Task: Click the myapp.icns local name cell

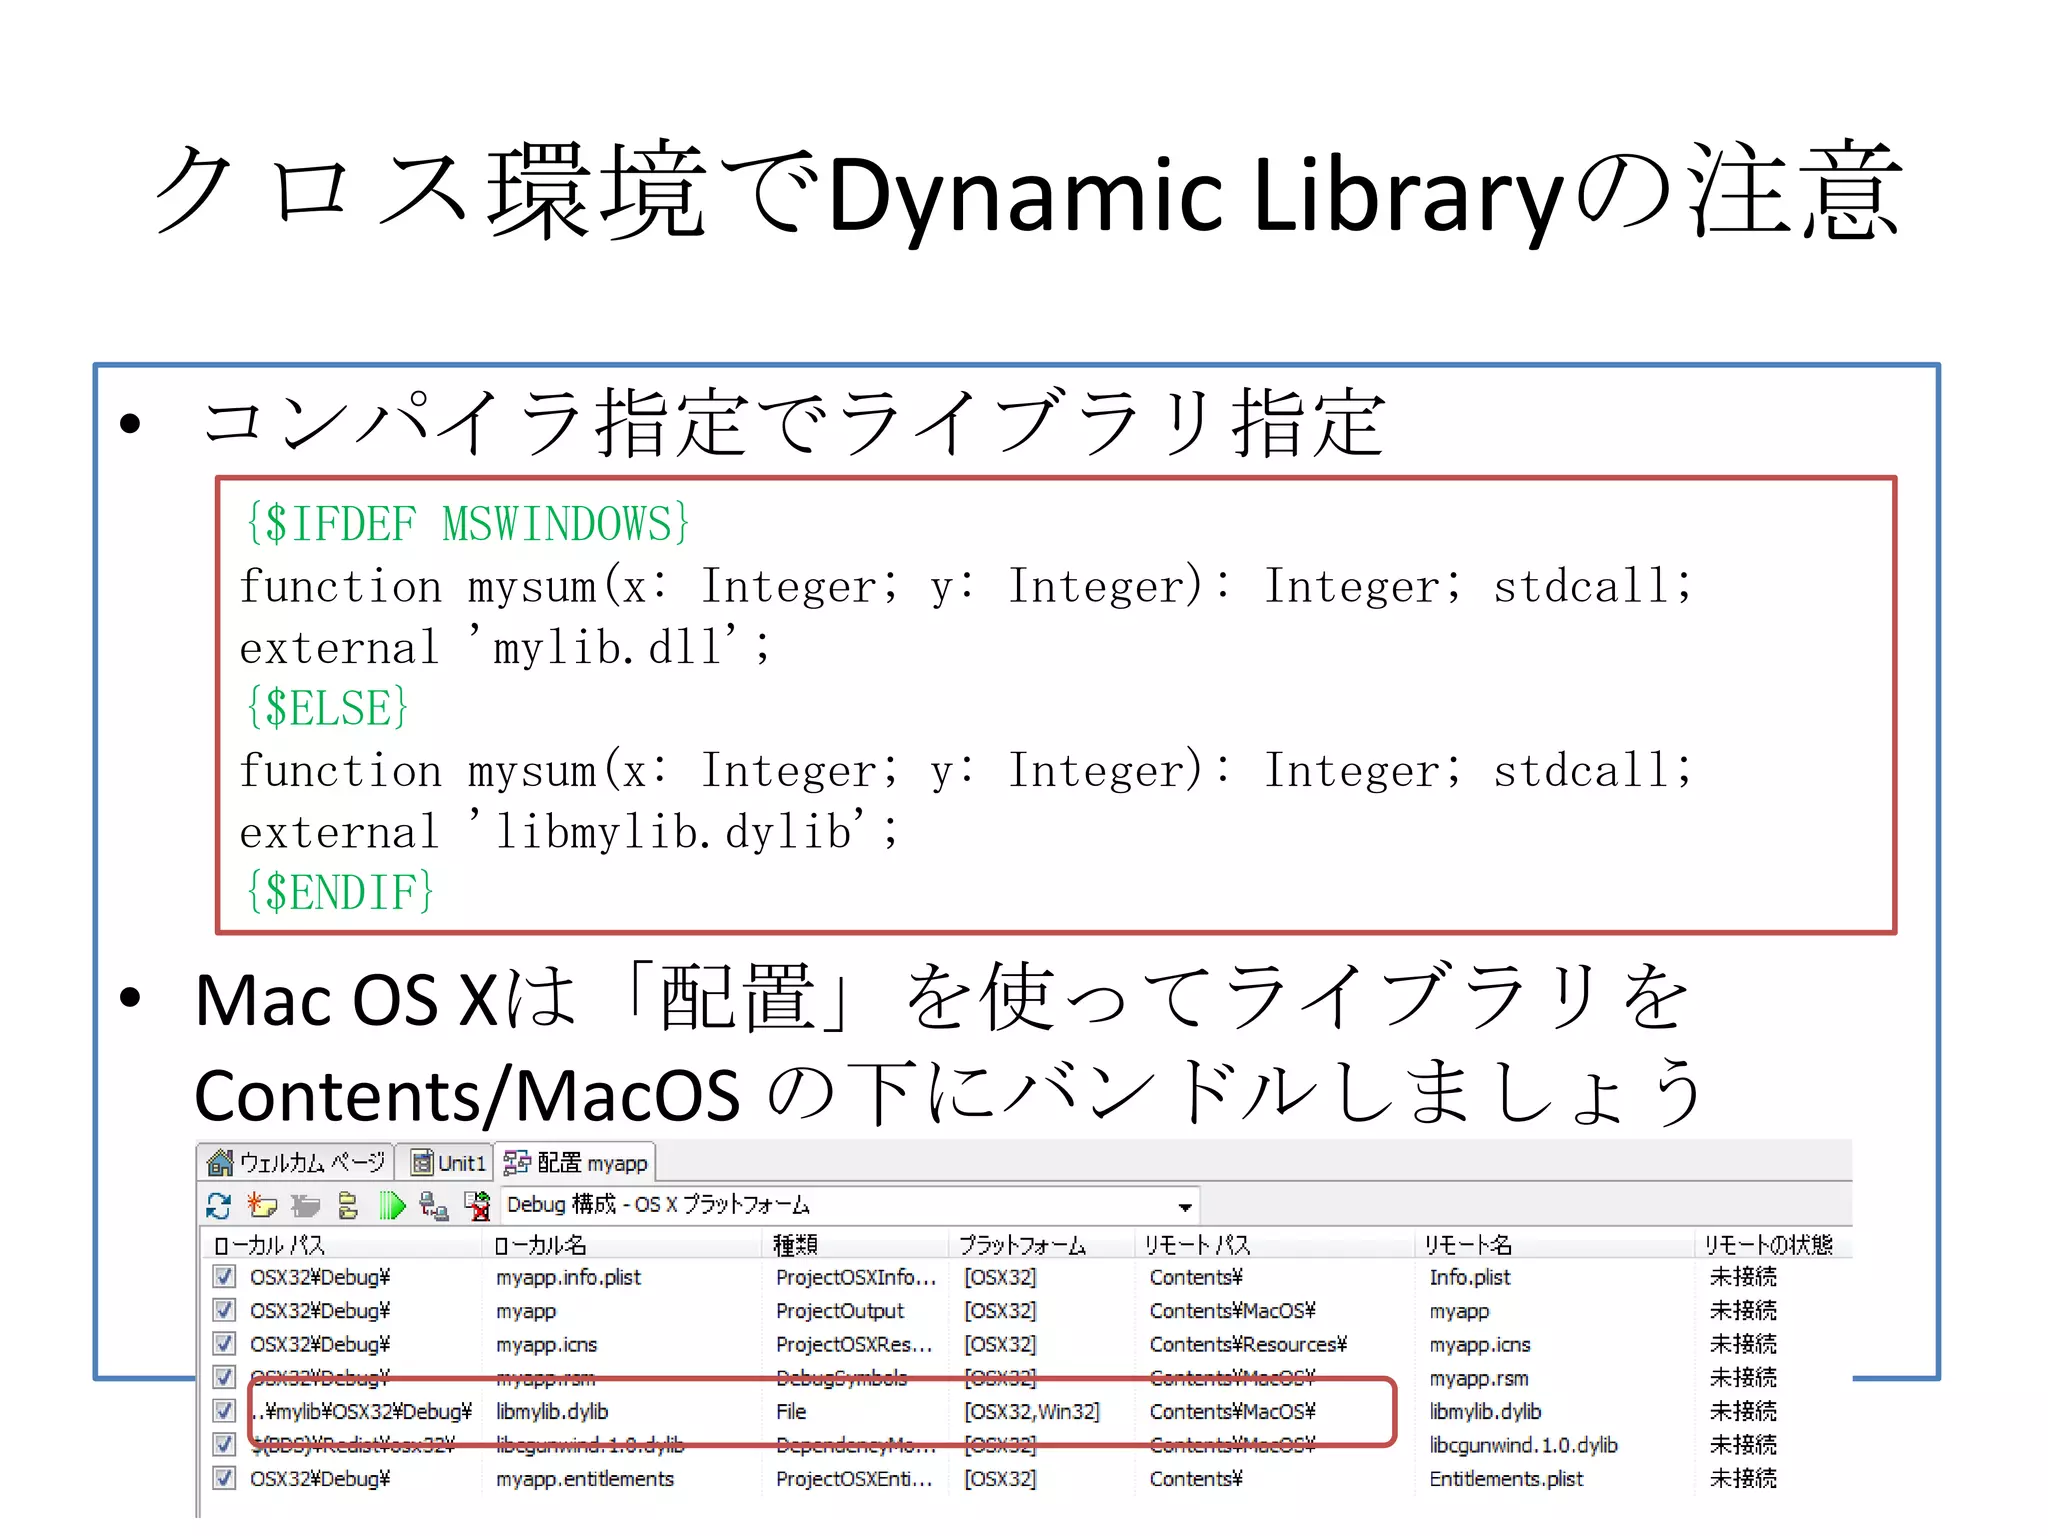Action: click(x=546, y=1345)
